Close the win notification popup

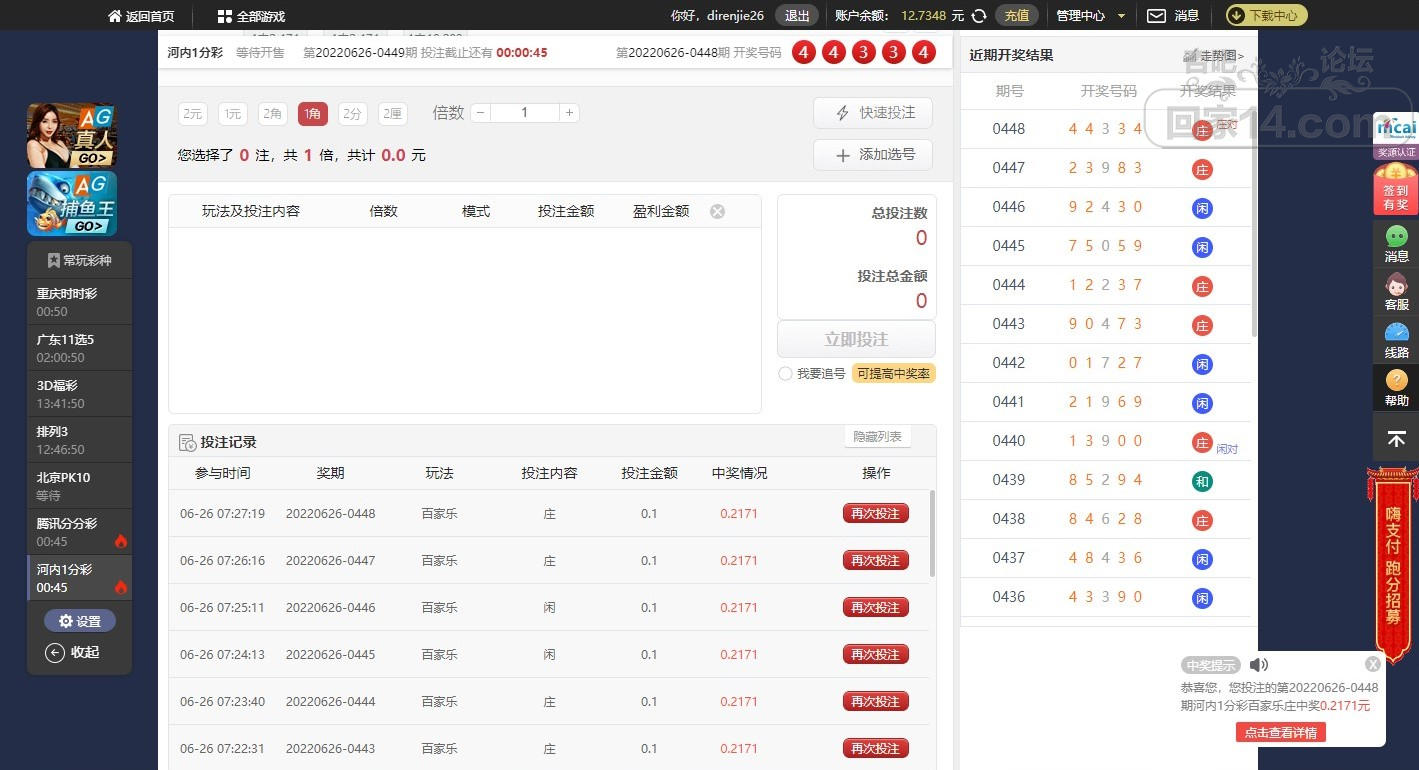click(1373, 664)
